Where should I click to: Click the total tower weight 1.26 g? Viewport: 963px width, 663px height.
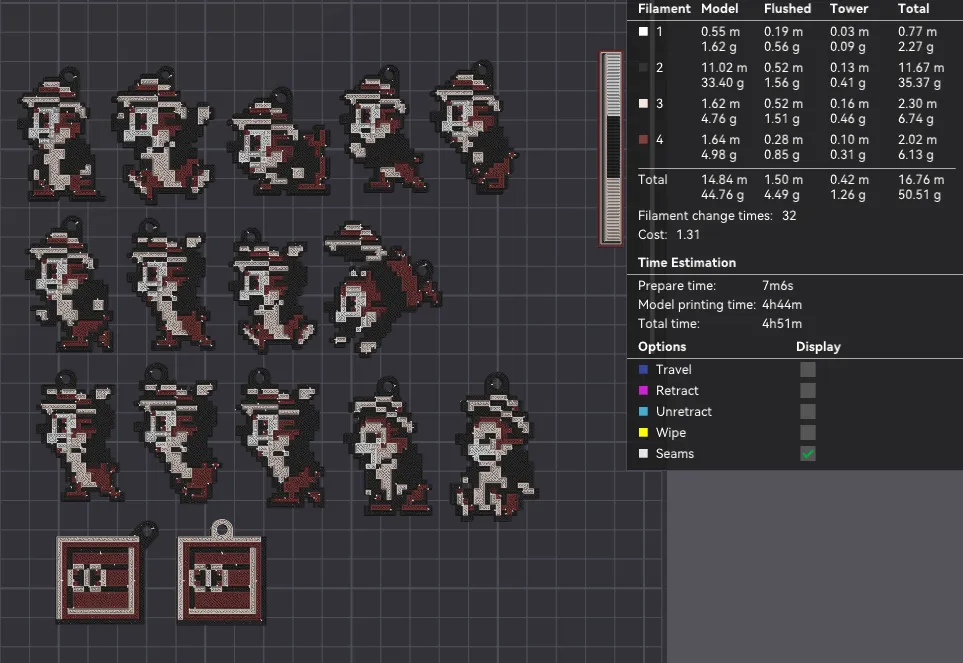tap(848, 195)
